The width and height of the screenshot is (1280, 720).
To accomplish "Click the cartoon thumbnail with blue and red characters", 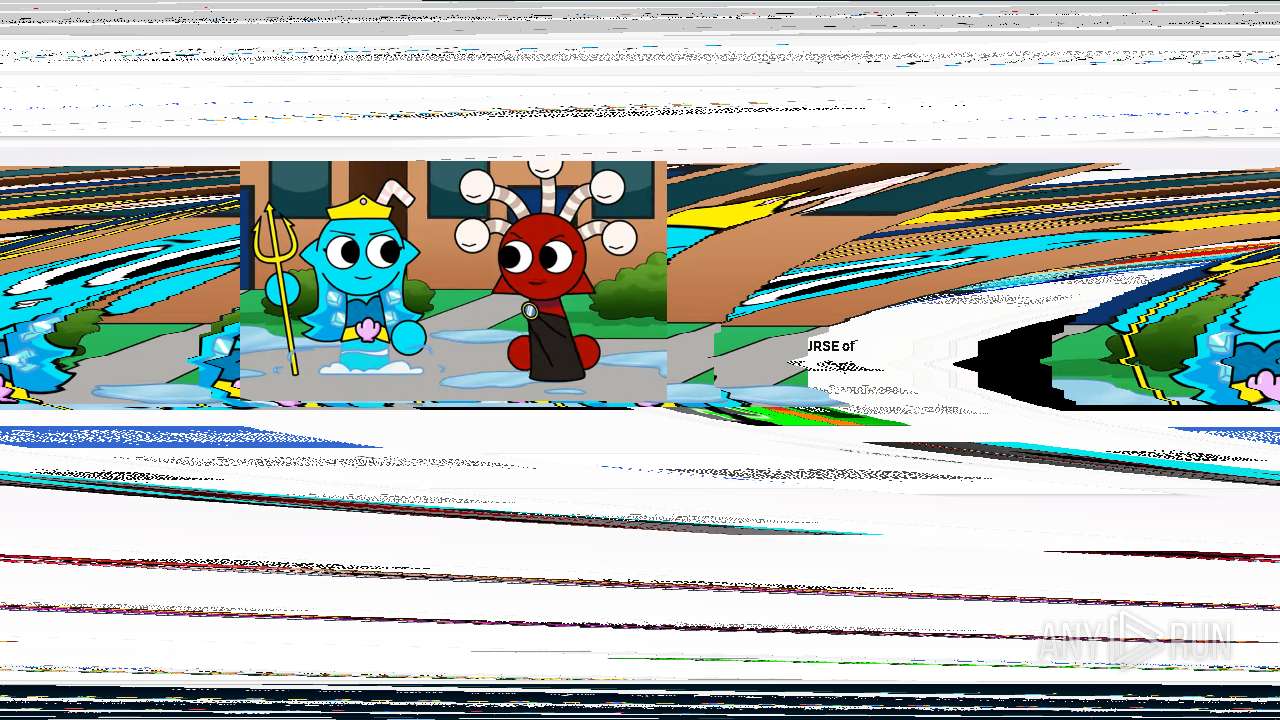I will pyautogui.click(x=453, y=281).
